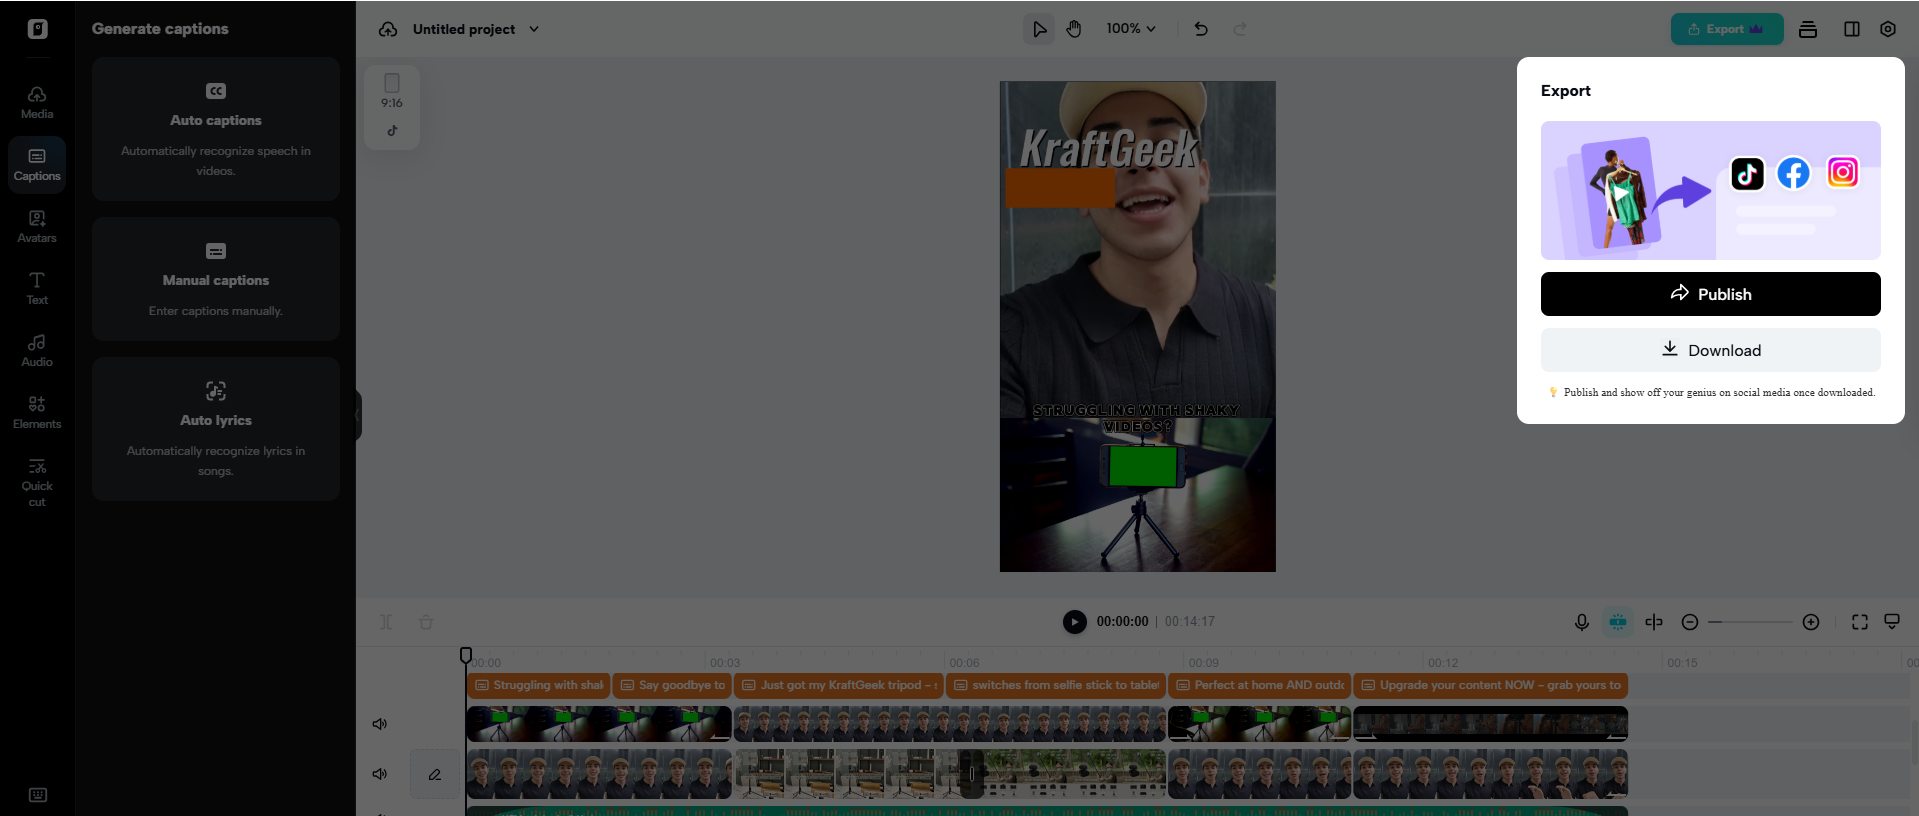Open the keyboard shortcuts icon

click(x=38, y=795)
